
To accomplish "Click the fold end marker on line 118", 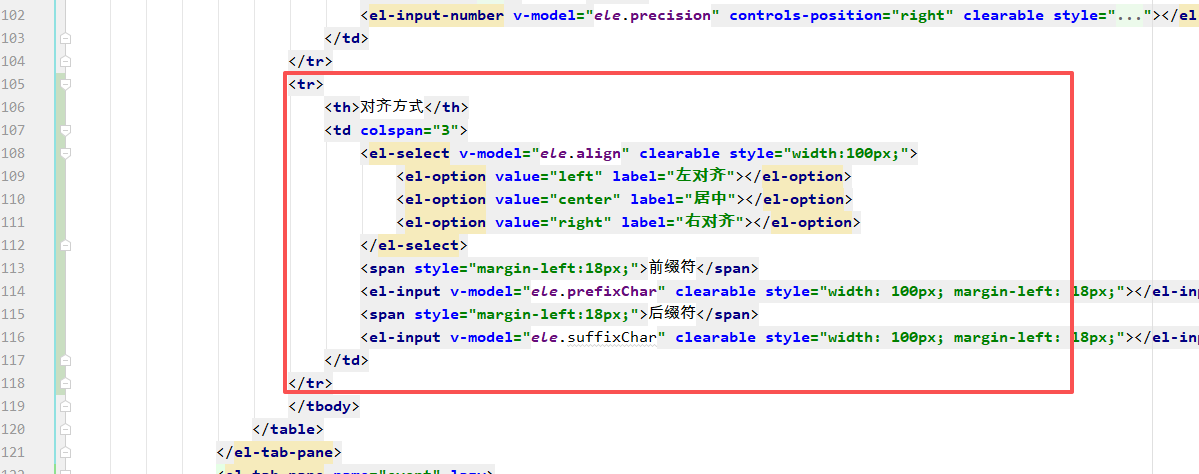I will tap(66, 383).
